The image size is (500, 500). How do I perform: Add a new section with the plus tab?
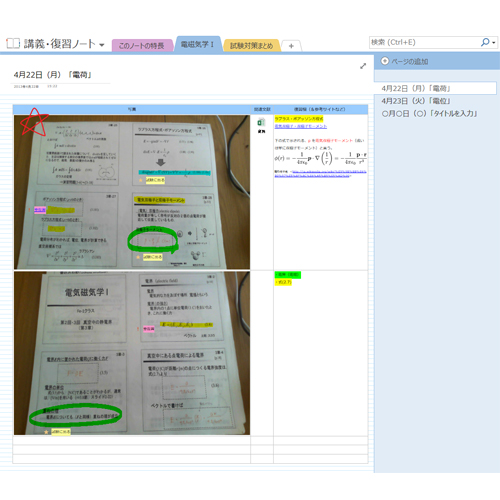coord(291,46)
